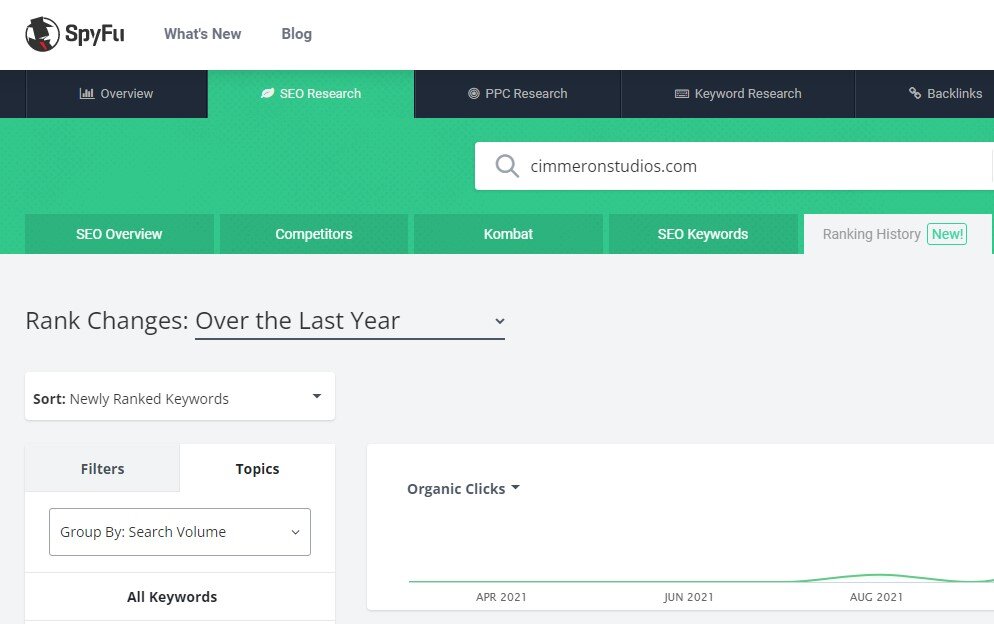Select the Ranking History sub-tab
Image resolution: width=994 pixels, height=624 pixels.
(898, 234)
